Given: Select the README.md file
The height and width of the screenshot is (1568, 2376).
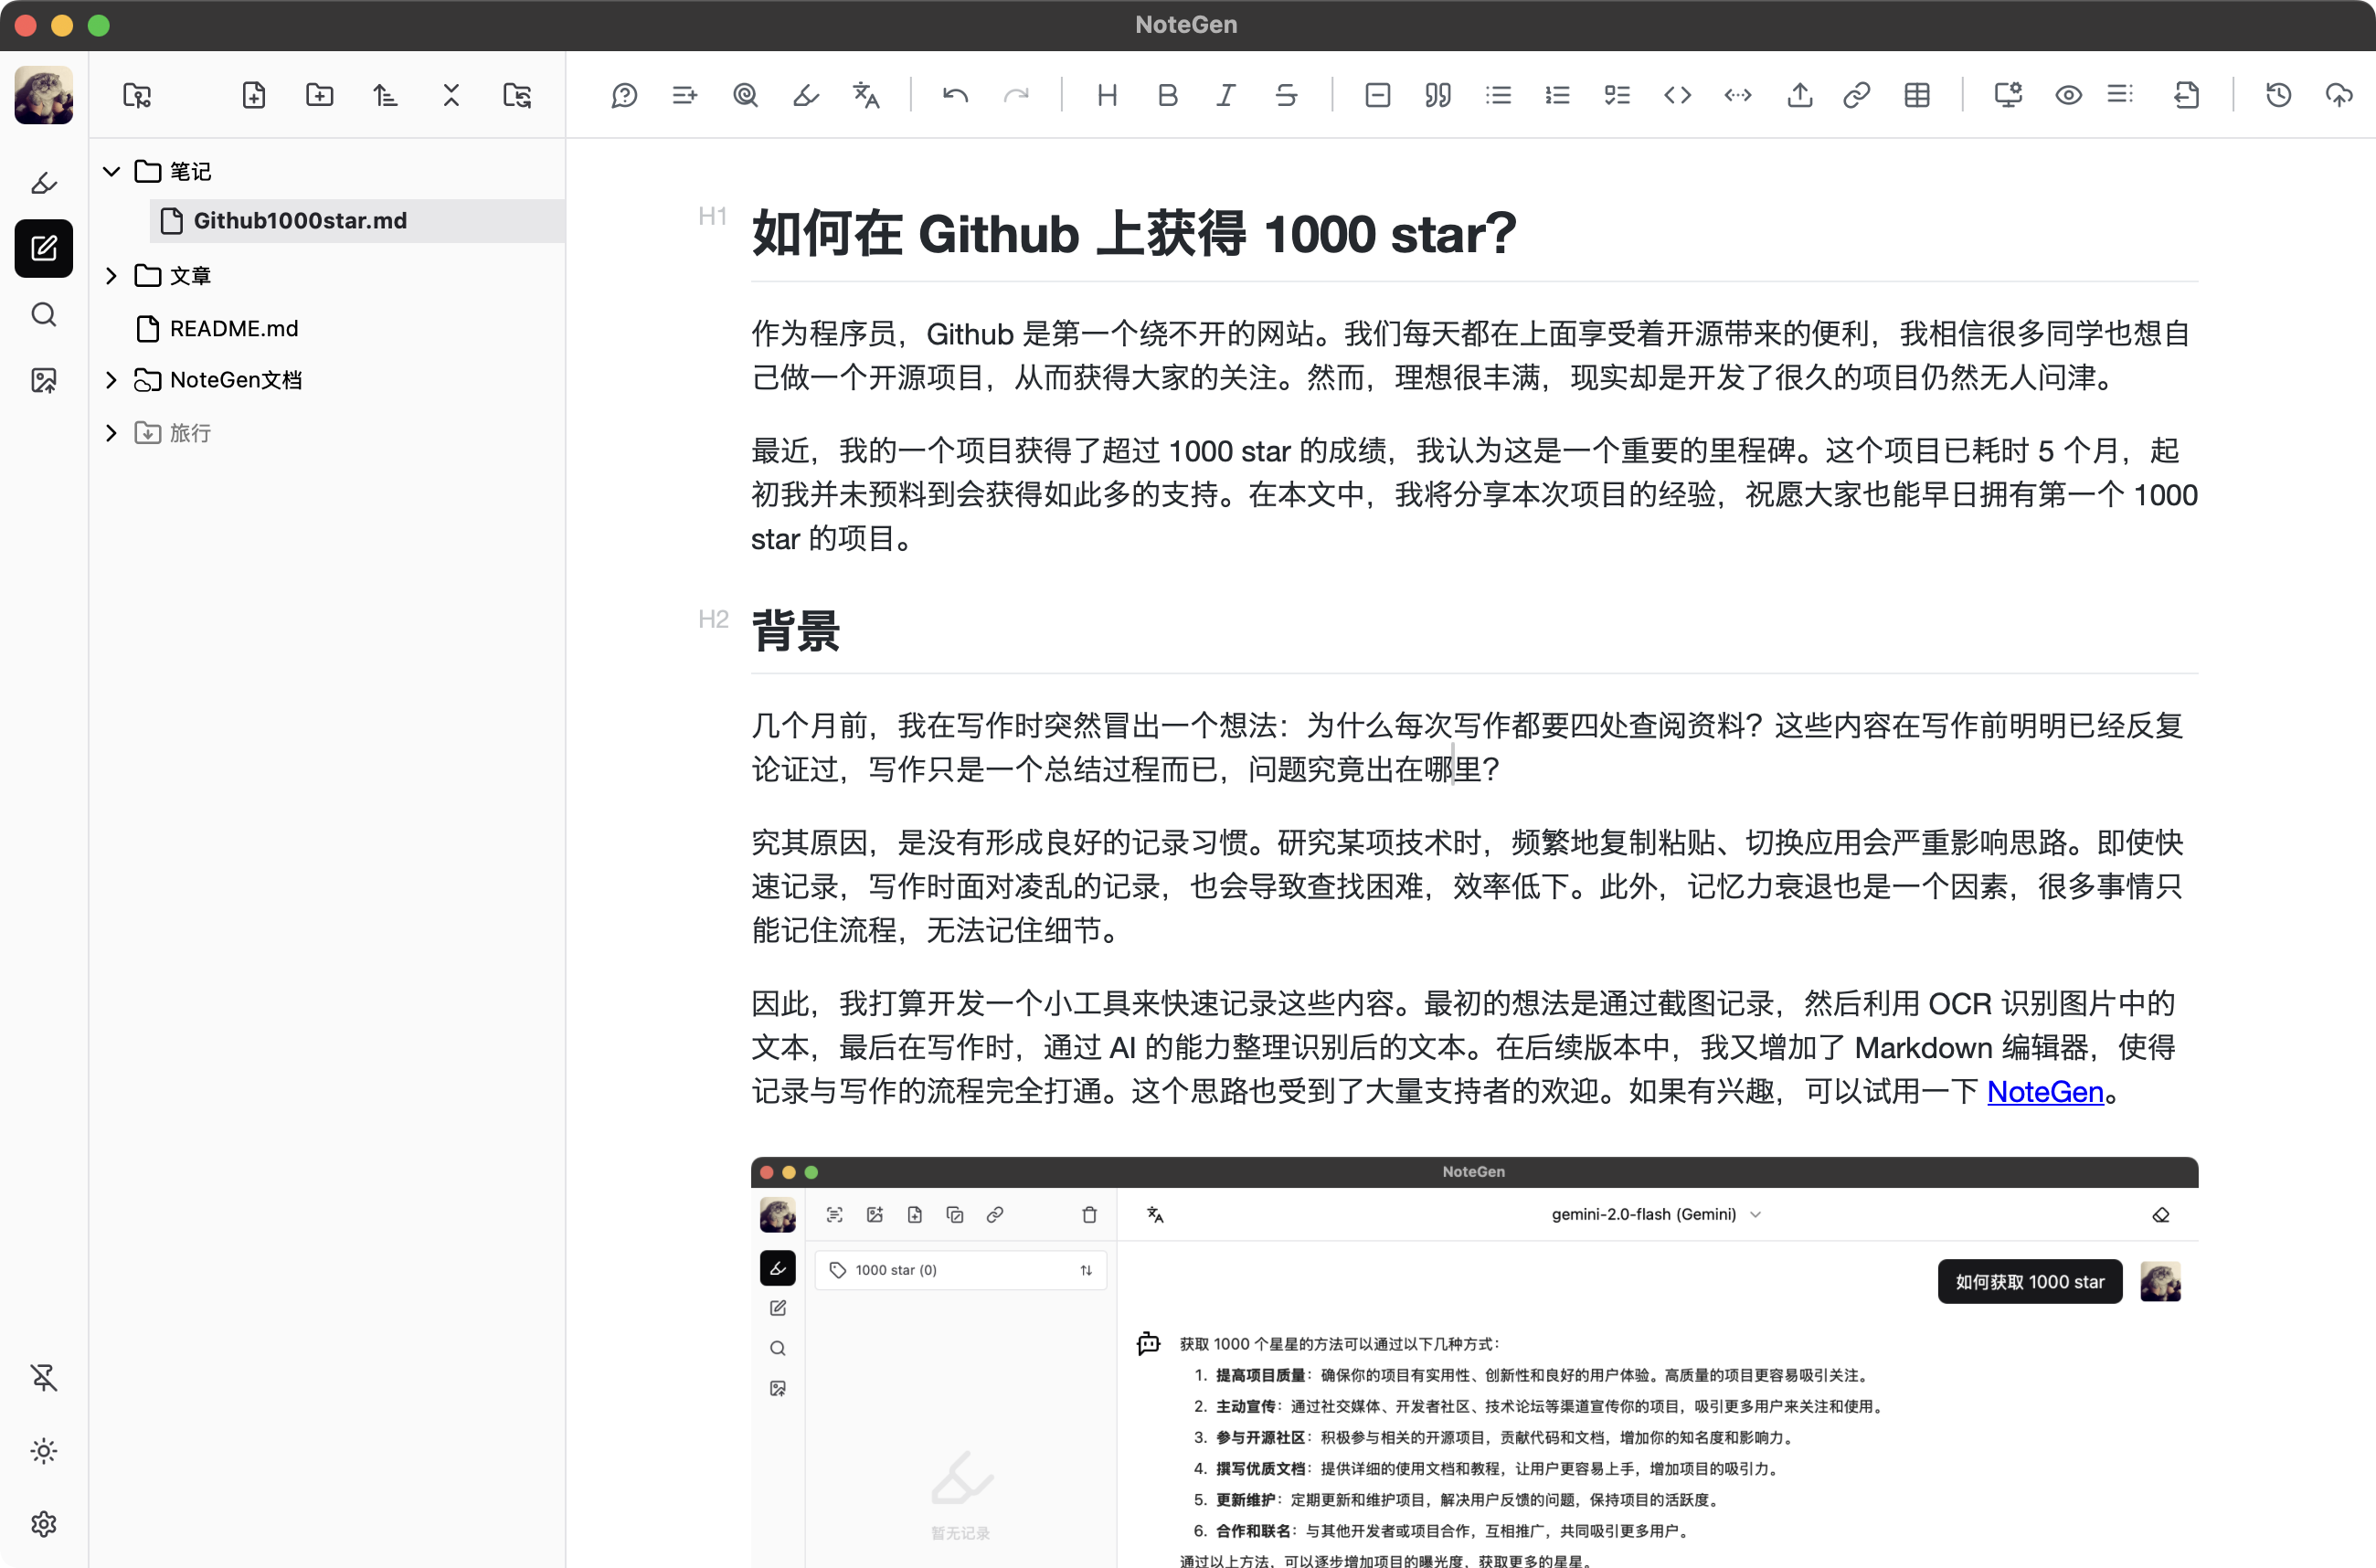Looking at the screenshot, I should tap(233, 328).
